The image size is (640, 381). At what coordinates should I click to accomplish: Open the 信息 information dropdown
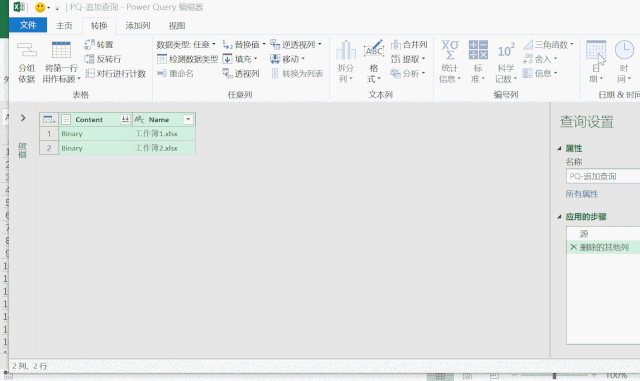pos(540,74)
